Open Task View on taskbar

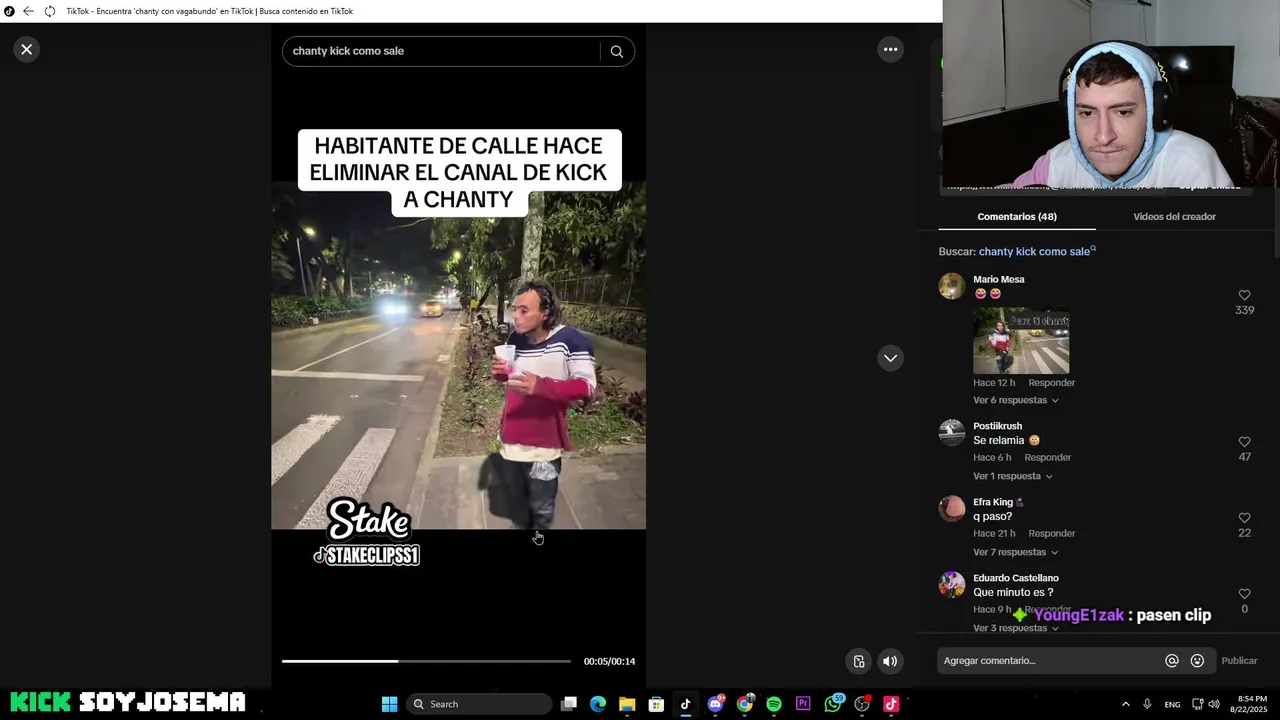point(568,704)
